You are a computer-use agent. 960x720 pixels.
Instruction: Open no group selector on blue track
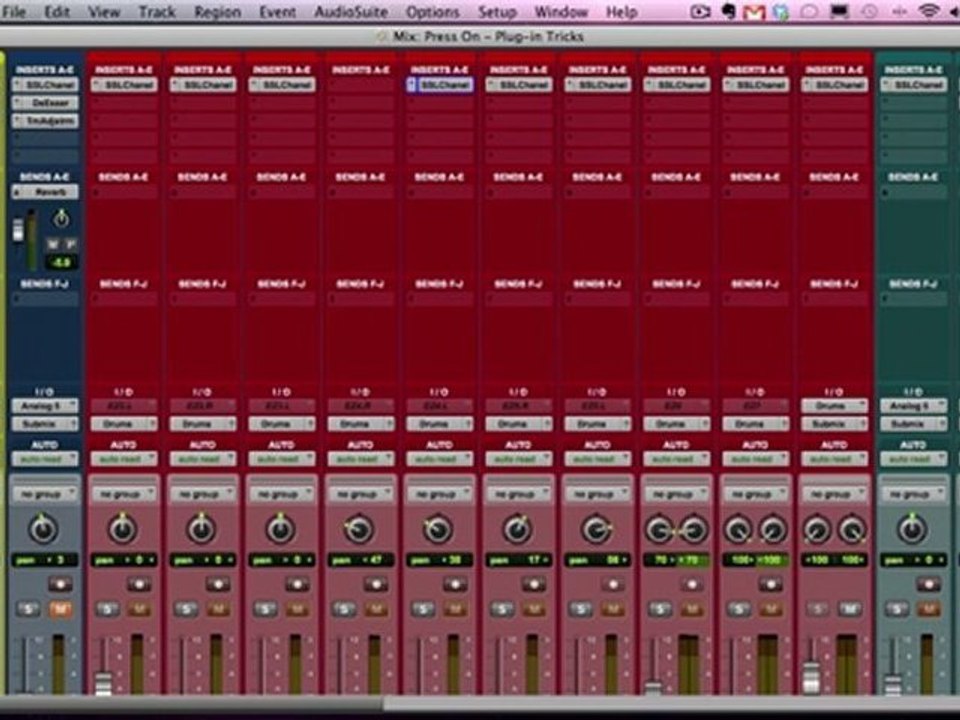(x=45, y=493)
